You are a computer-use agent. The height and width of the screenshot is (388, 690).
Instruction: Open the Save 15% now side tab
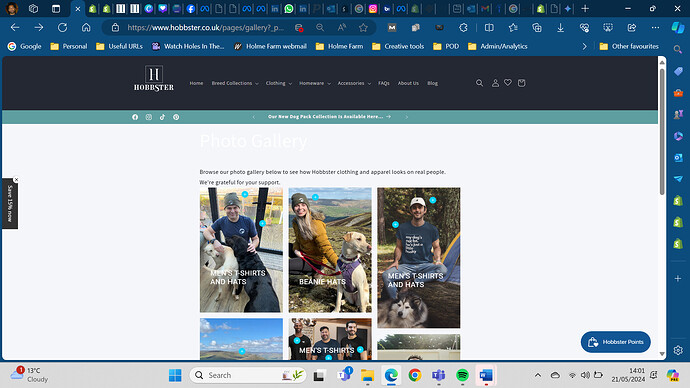click(x=10, y=204)
